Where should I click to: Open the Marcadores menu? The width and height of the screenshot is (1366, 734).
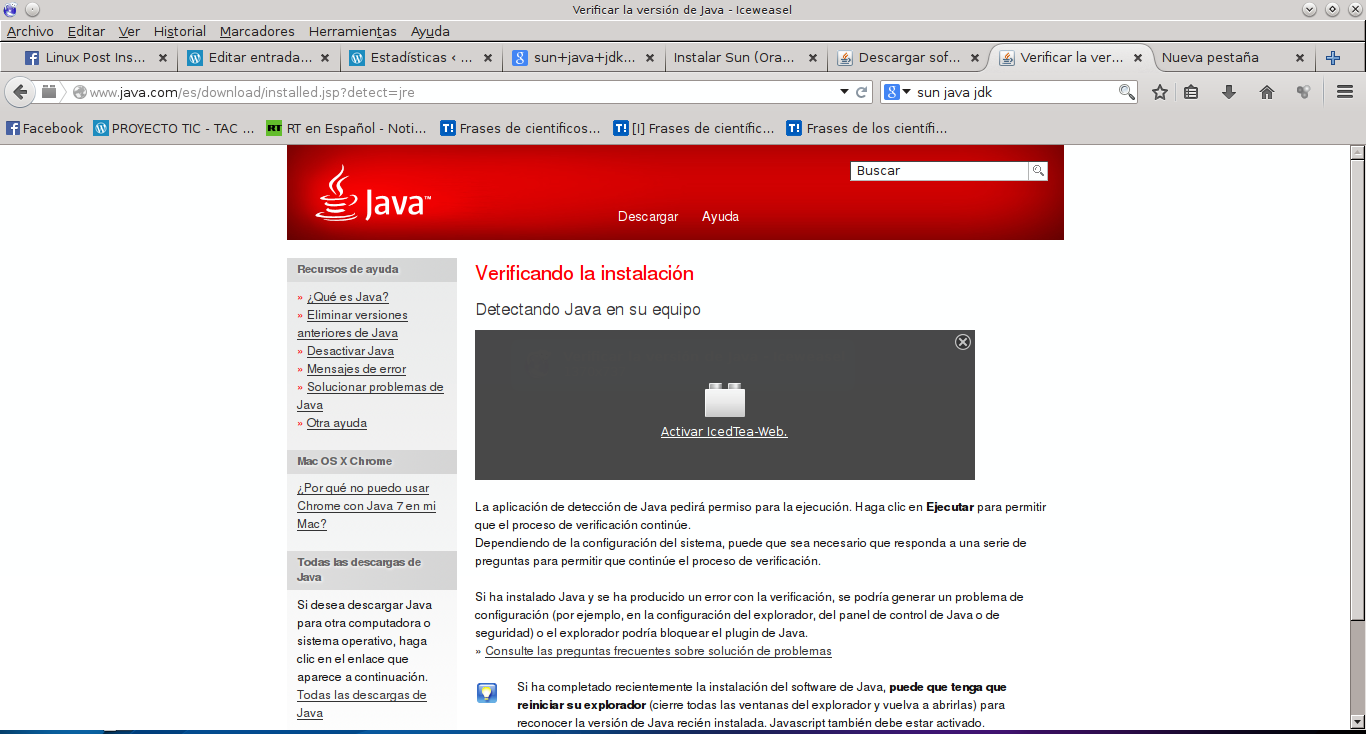point(257,31)
